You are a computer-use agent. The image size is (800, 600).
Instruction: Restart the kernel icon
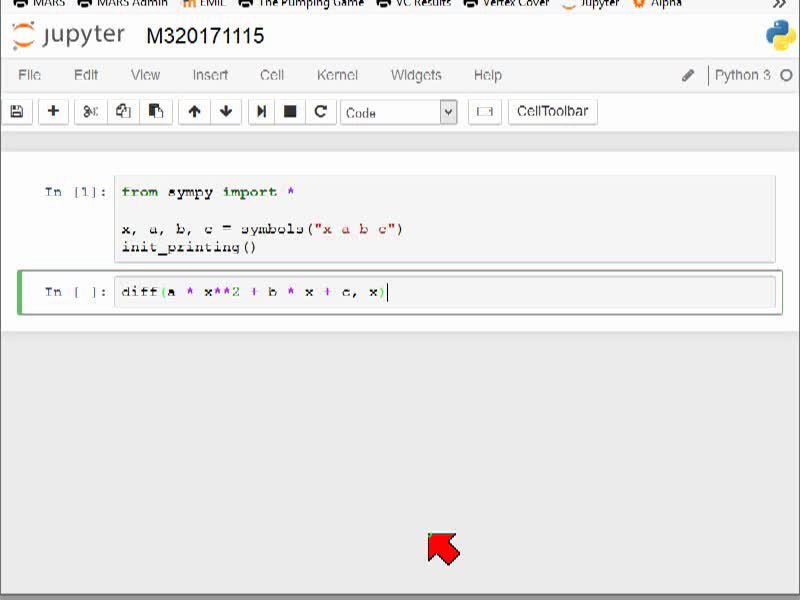(x=320, y=111)
